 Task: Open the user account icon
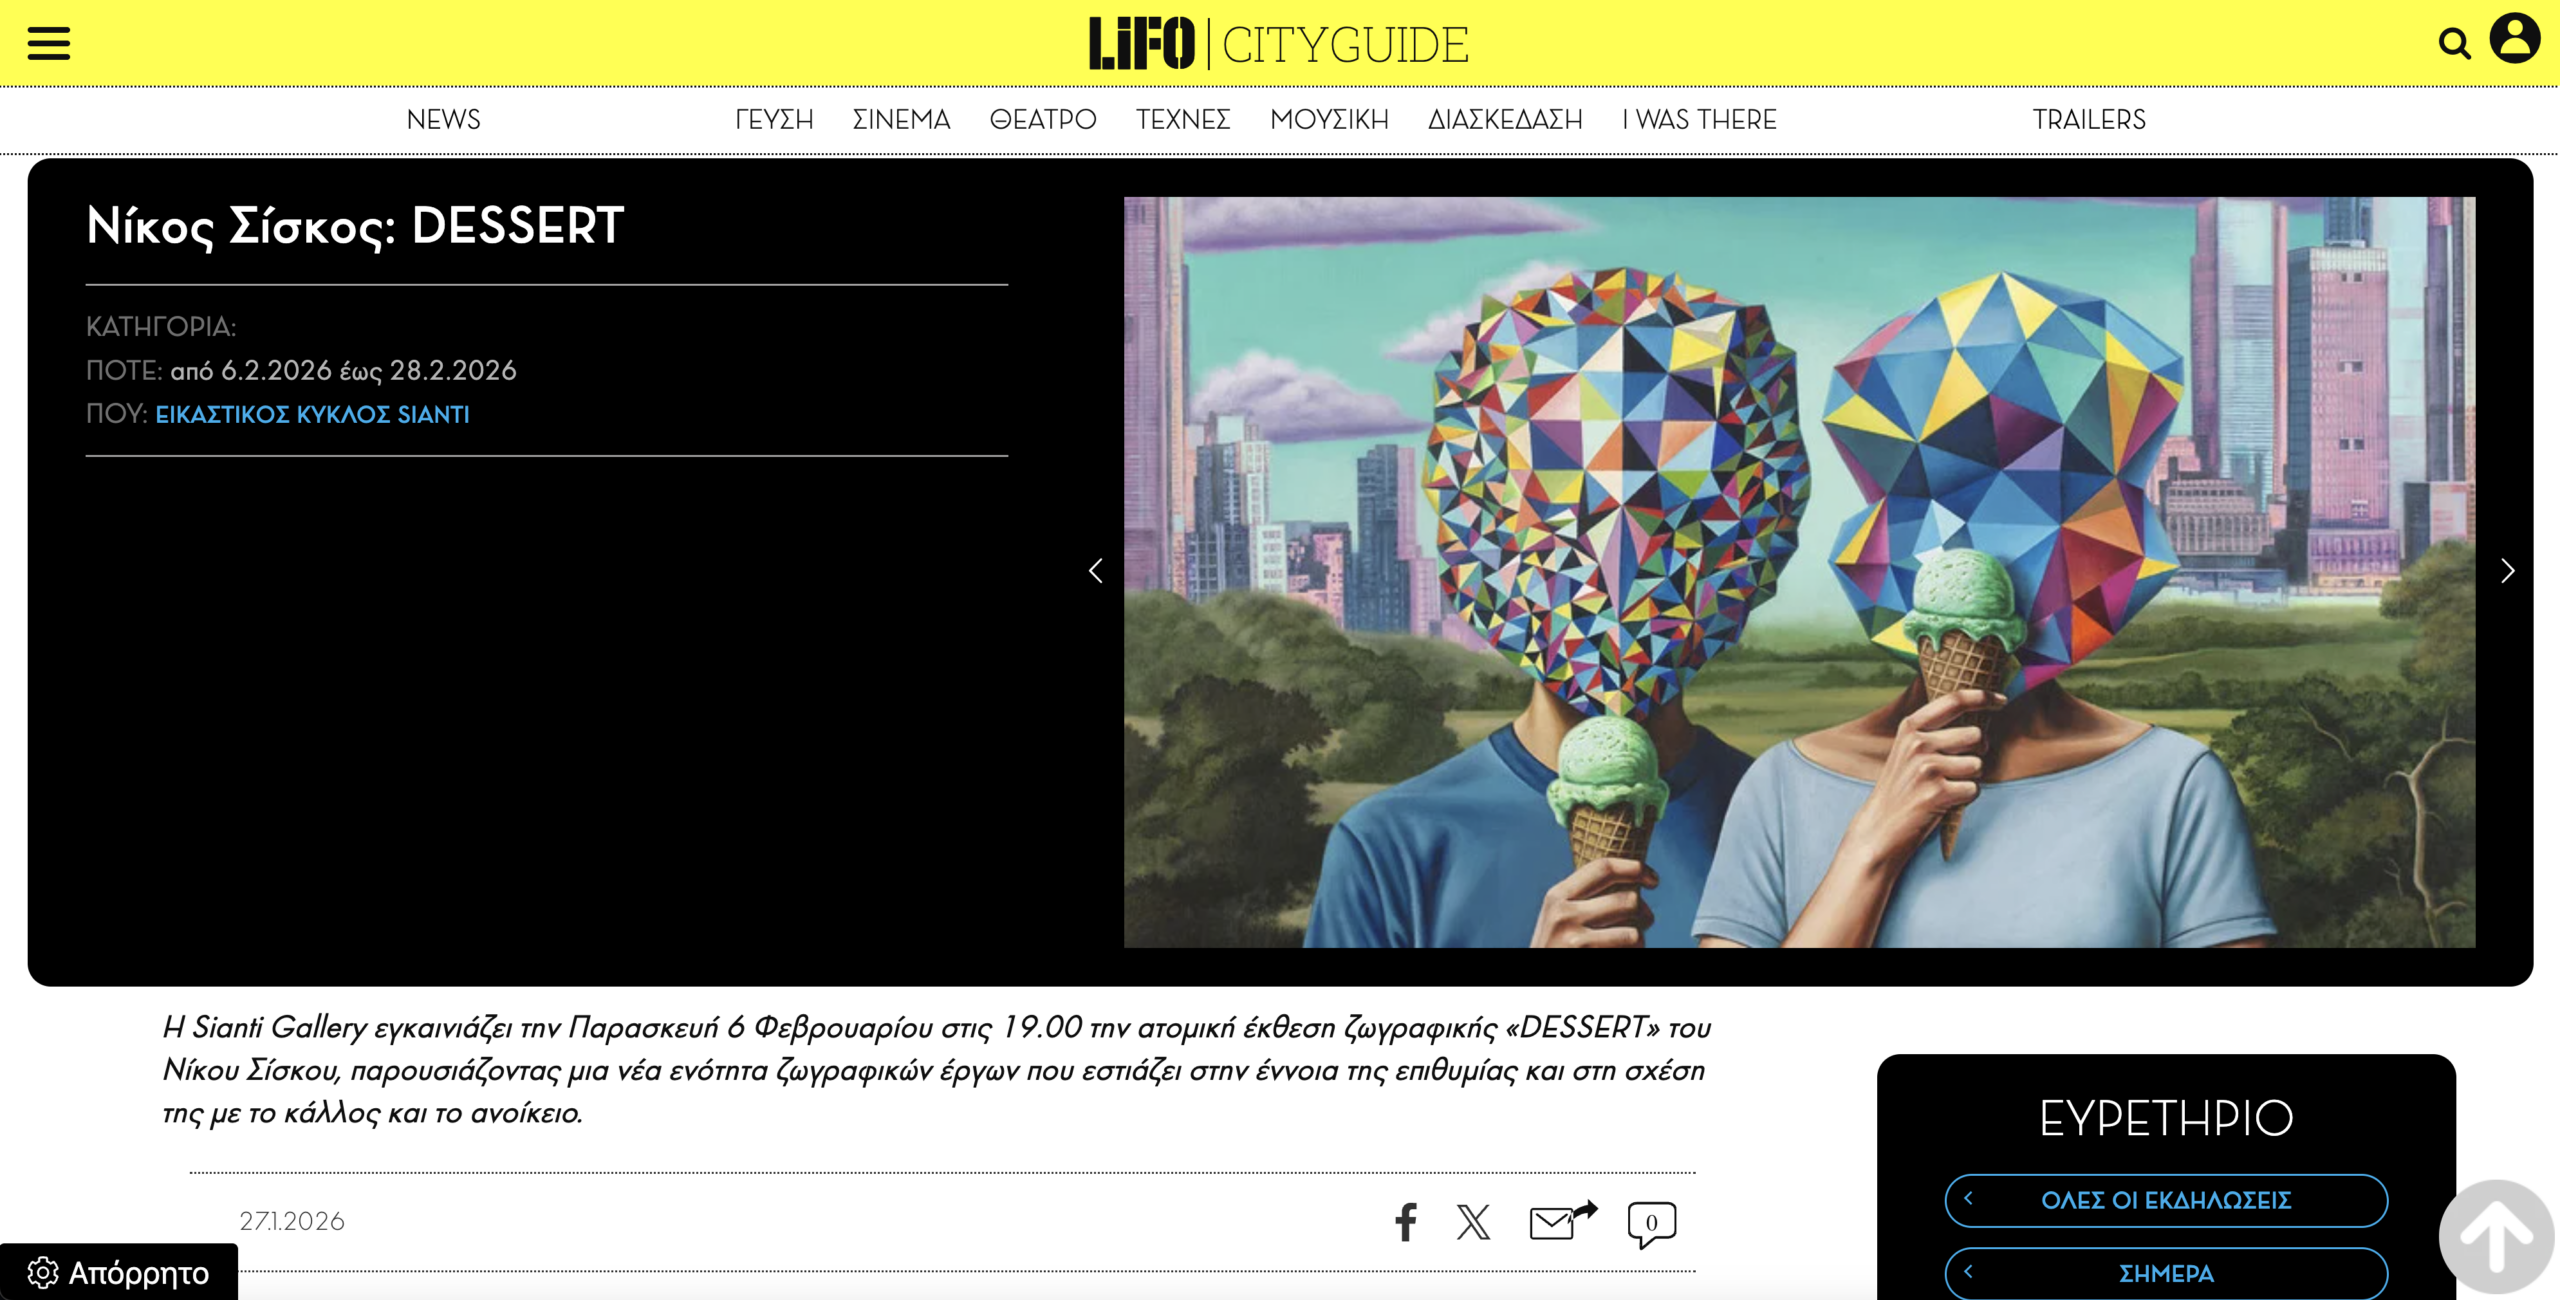coord(2514,39)
